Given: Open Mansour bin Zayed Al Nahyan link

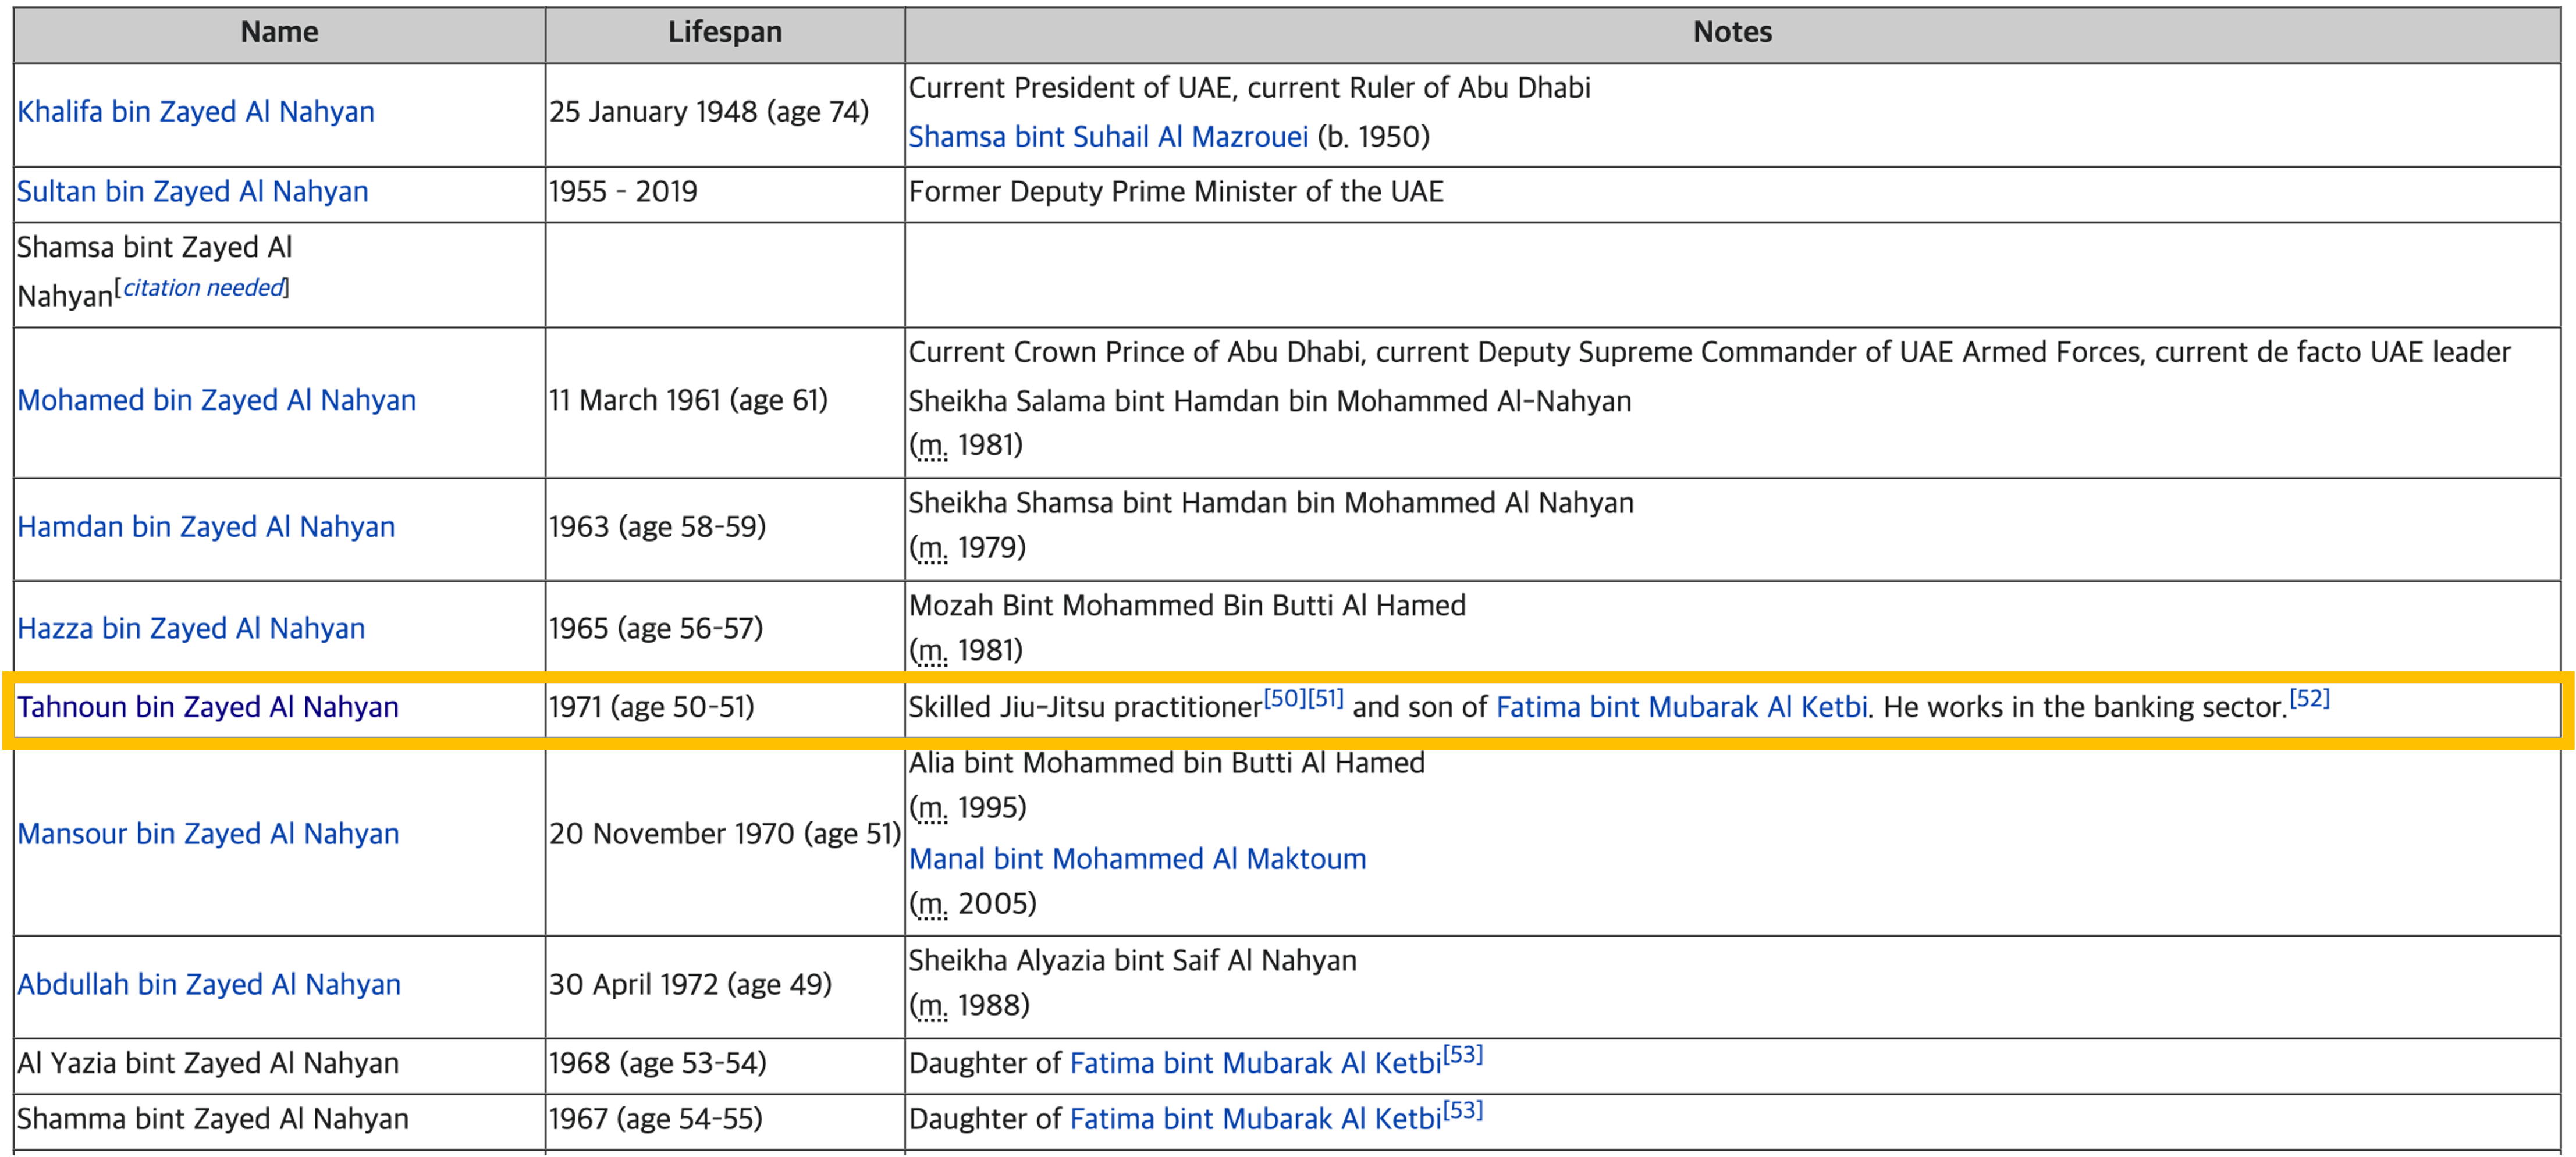Looking at the screenshot, I should (208, 834).
